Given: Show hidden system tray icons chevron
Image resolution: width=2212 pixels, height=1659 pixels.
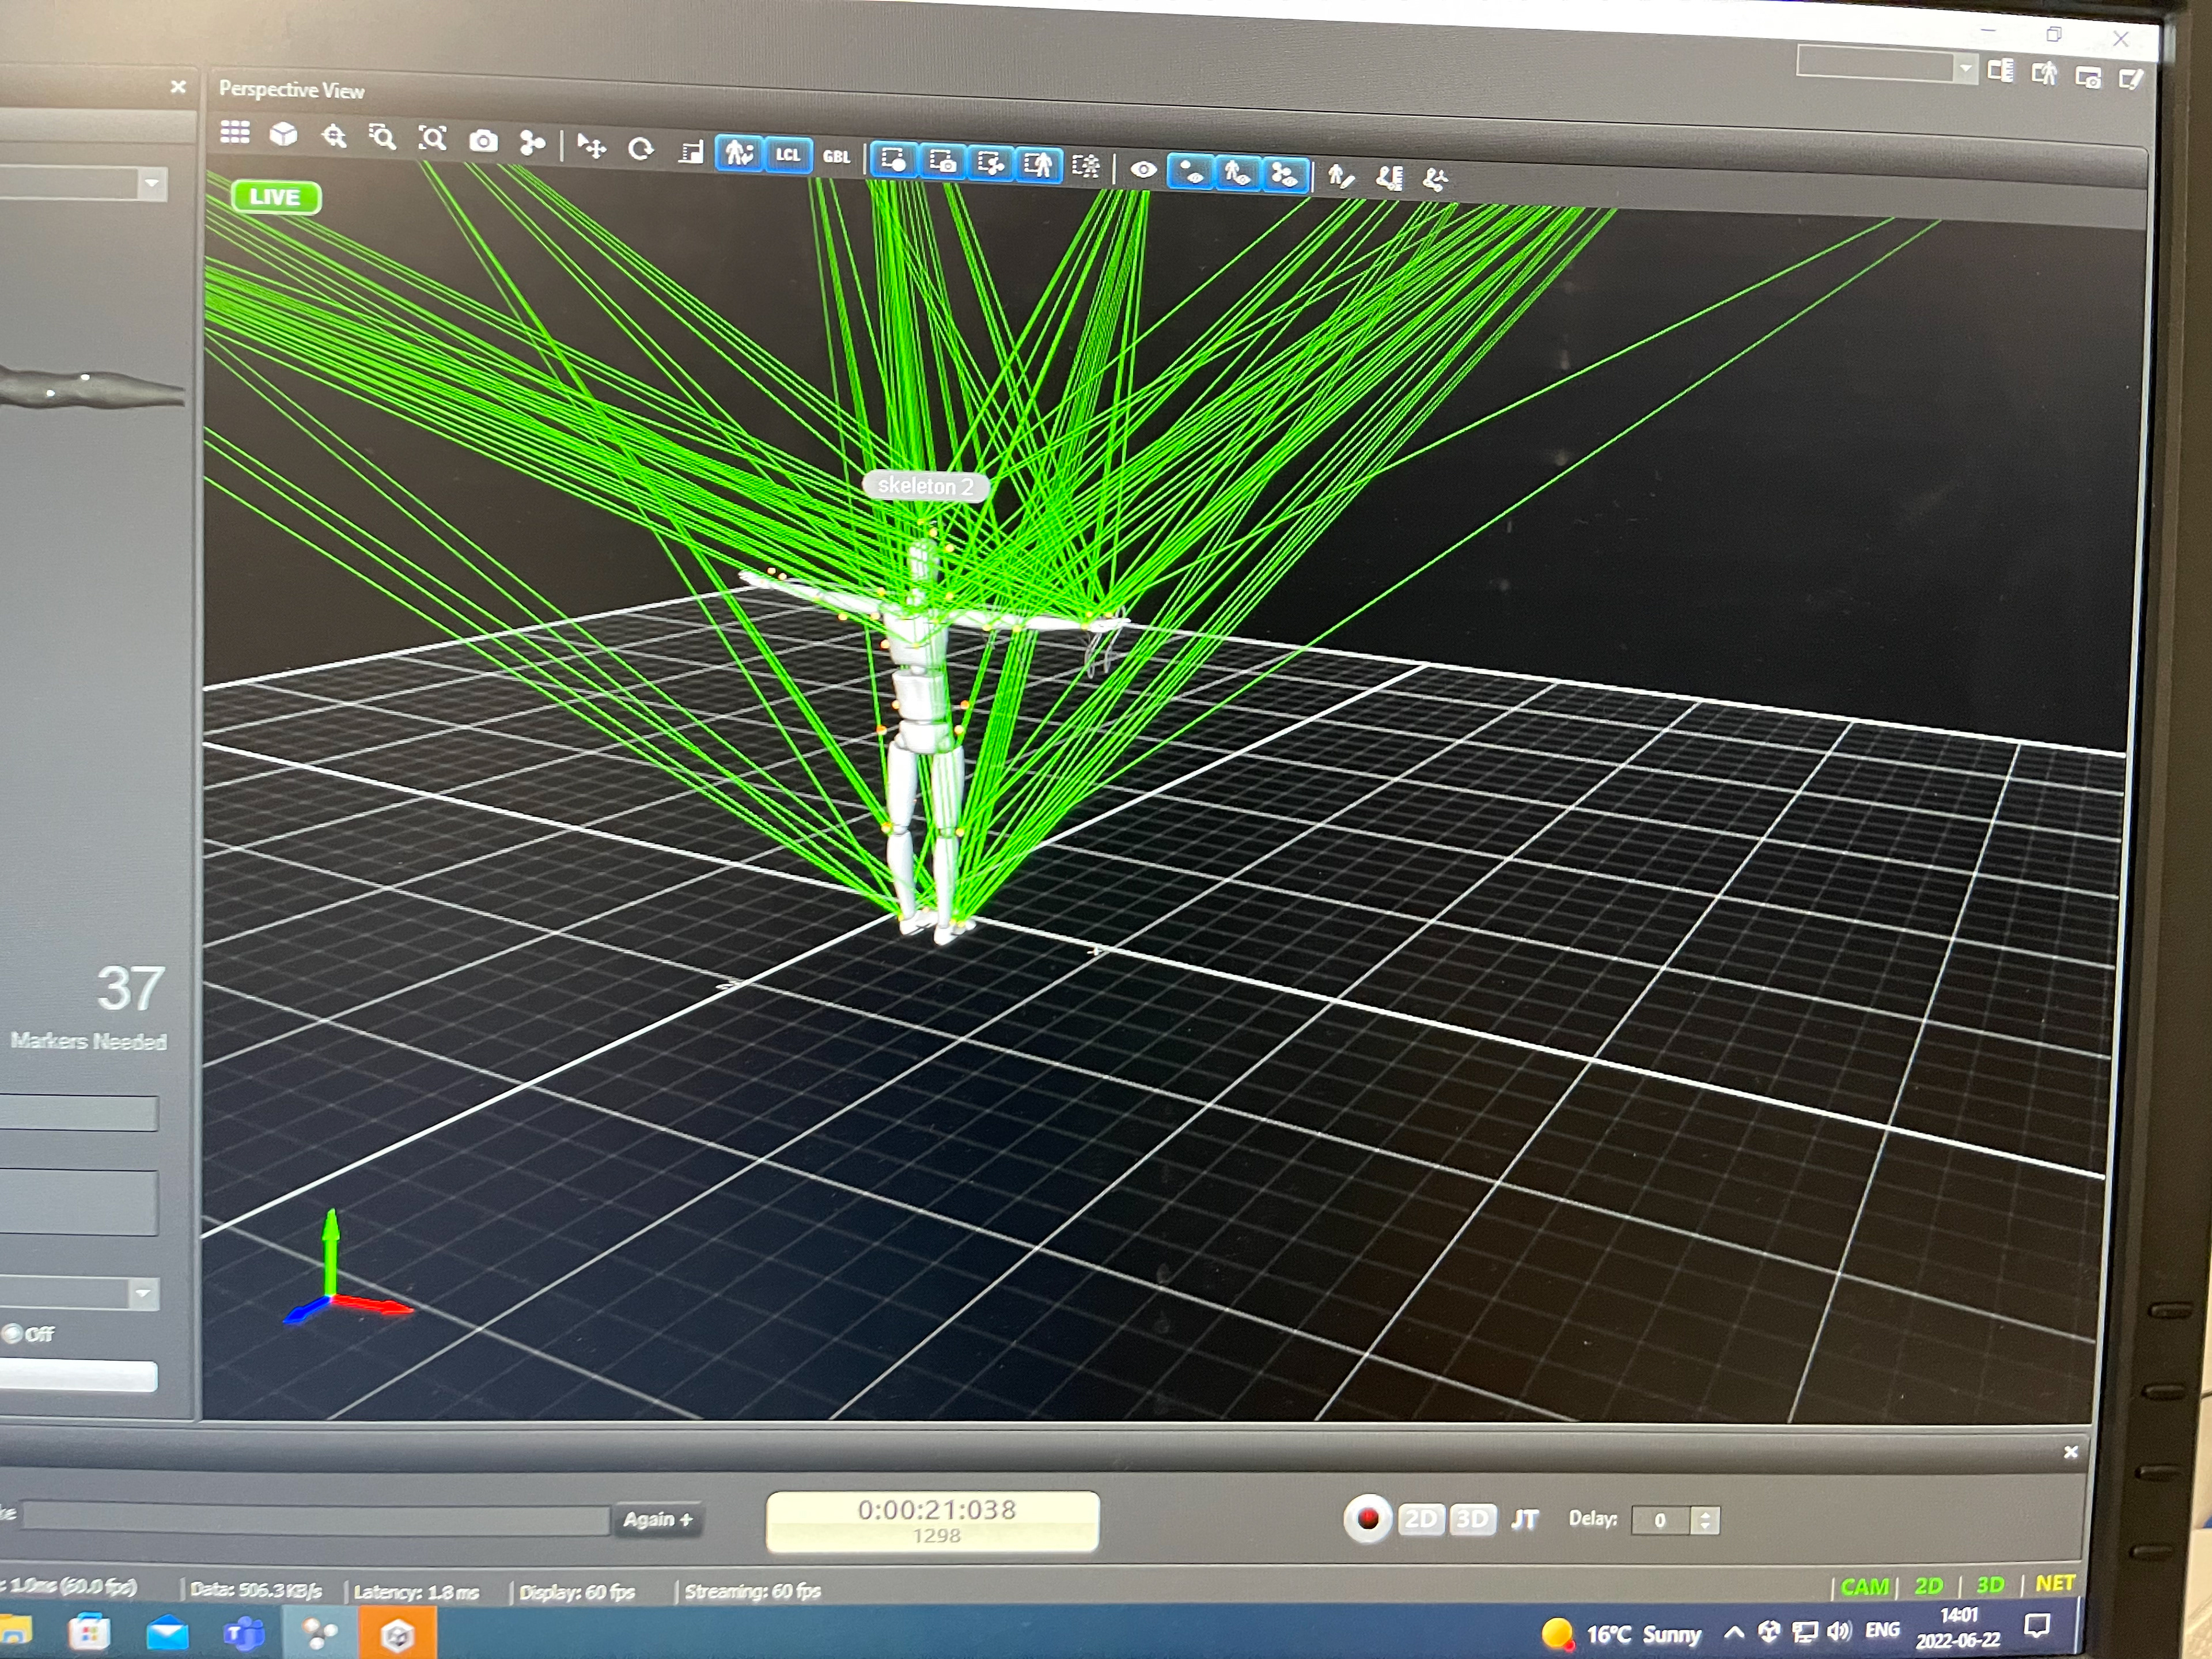Looking at the screenshot, I should coord(1735,1632).
